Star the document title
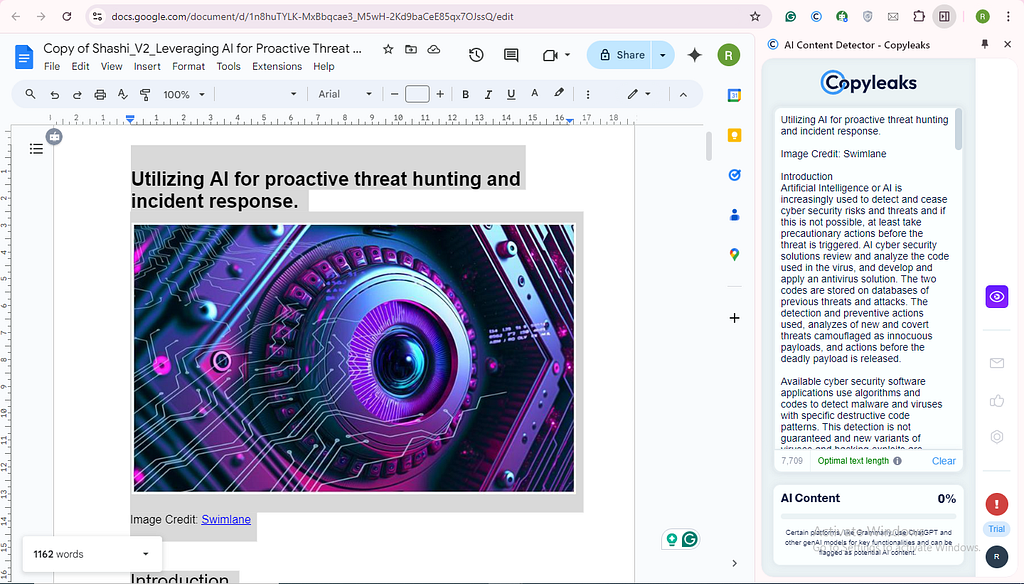The height and width of the screenshot is (584, 1024). click(388, 49)
